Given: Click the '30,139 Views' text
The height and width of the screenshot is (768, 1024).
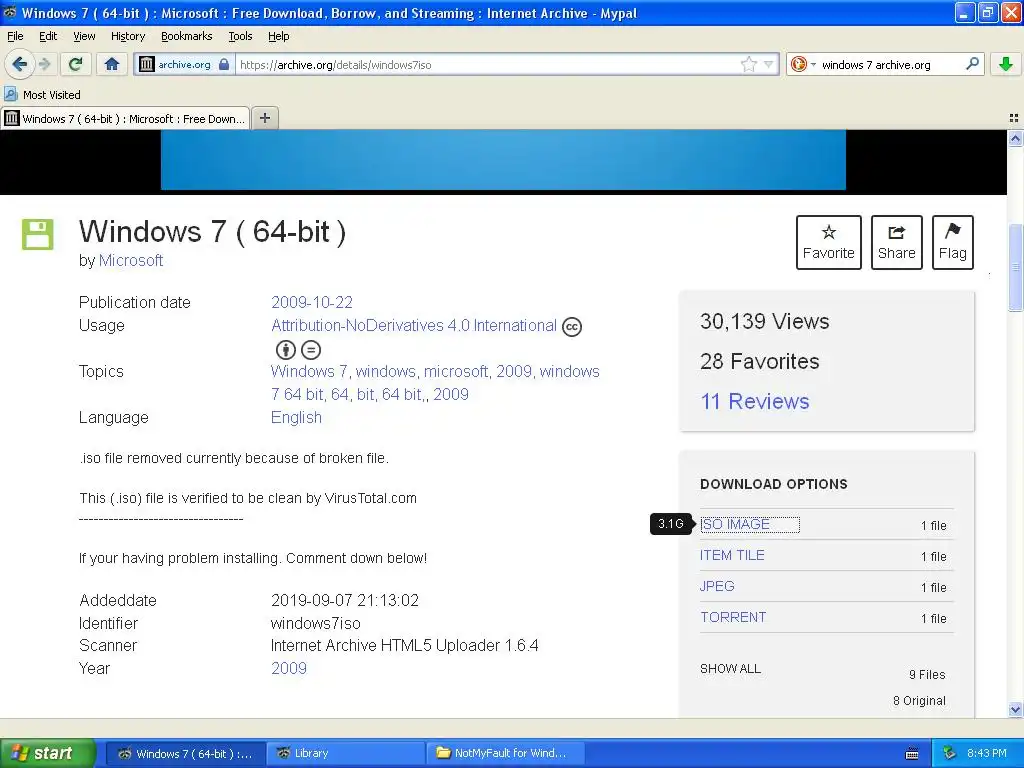Looking at the screenshot, I should coord(764,321).
